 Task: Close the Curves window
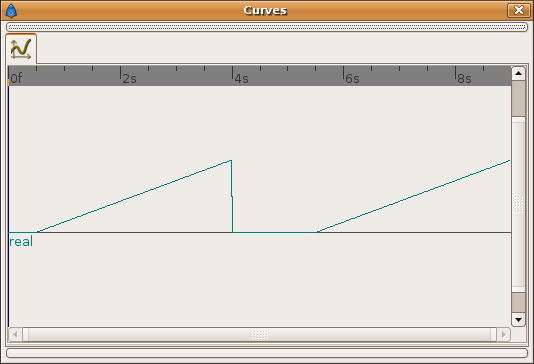[518, 10]
